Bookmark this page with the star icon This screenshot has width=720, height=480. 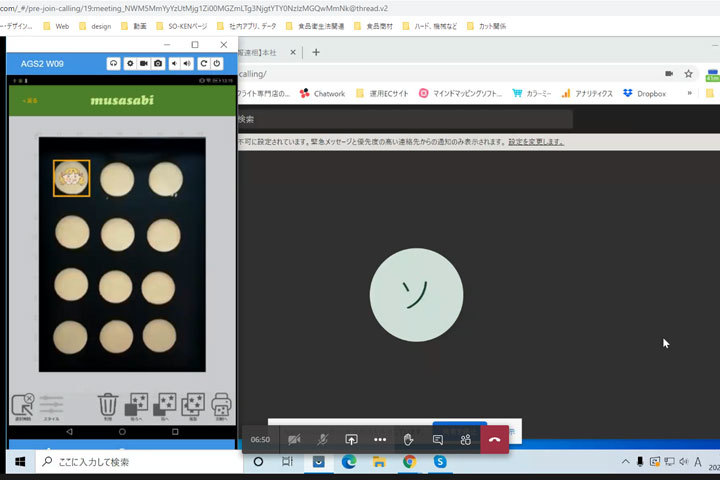coord(688,74)
